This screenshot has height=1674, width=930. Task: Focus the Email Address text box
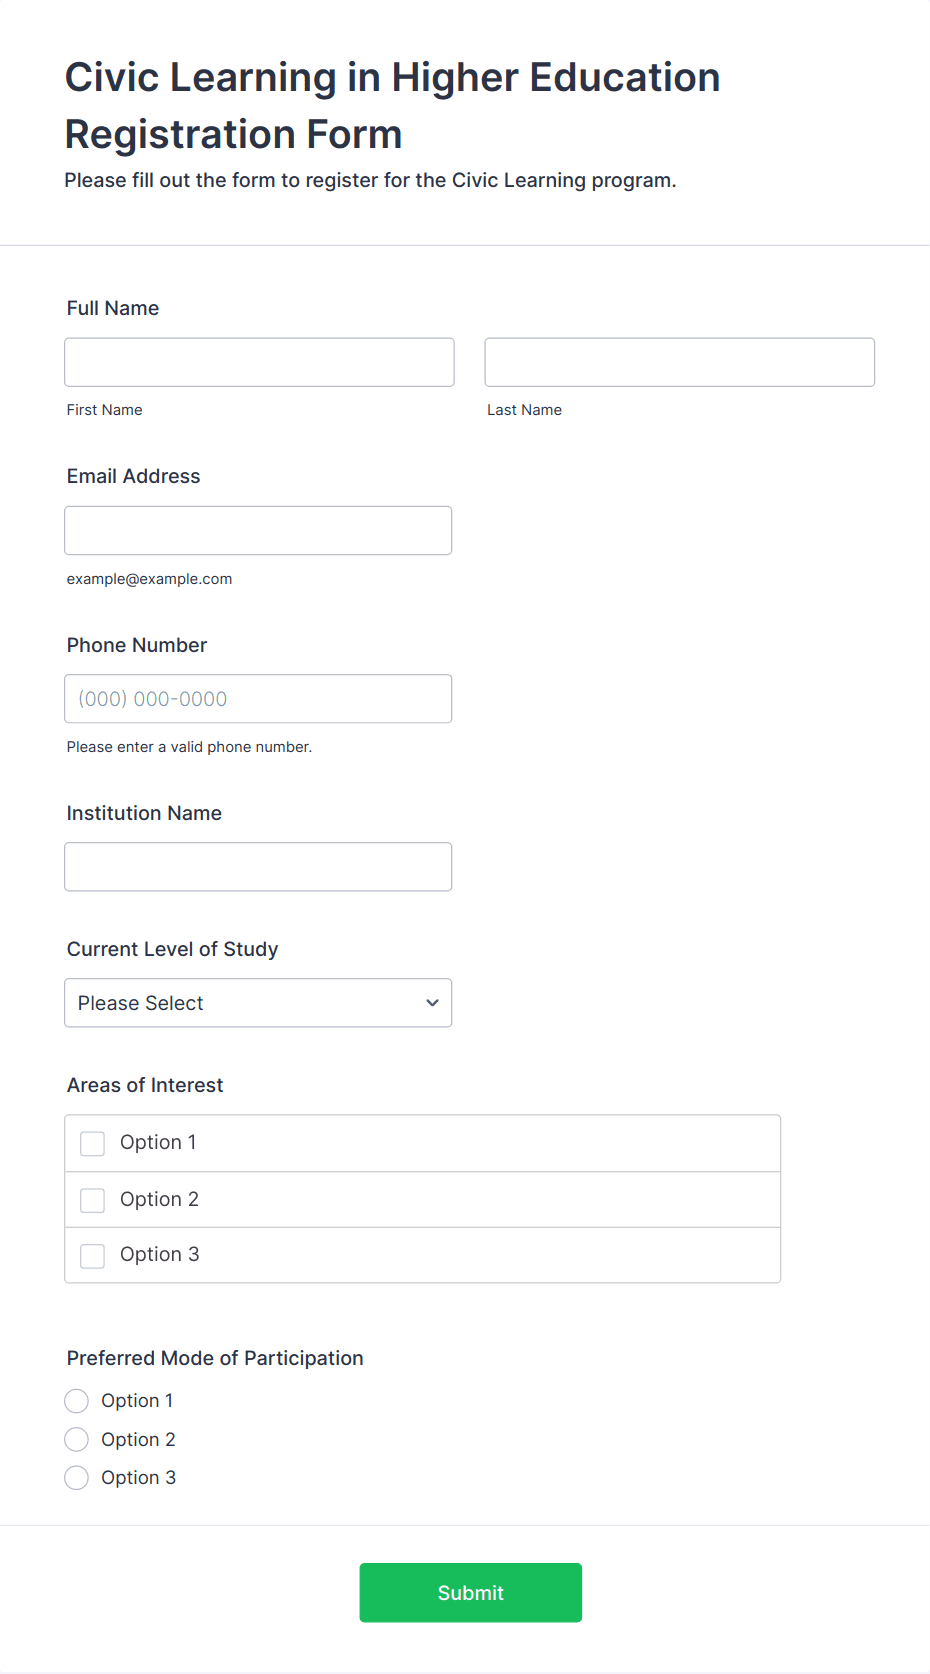(x=258, y=530)
